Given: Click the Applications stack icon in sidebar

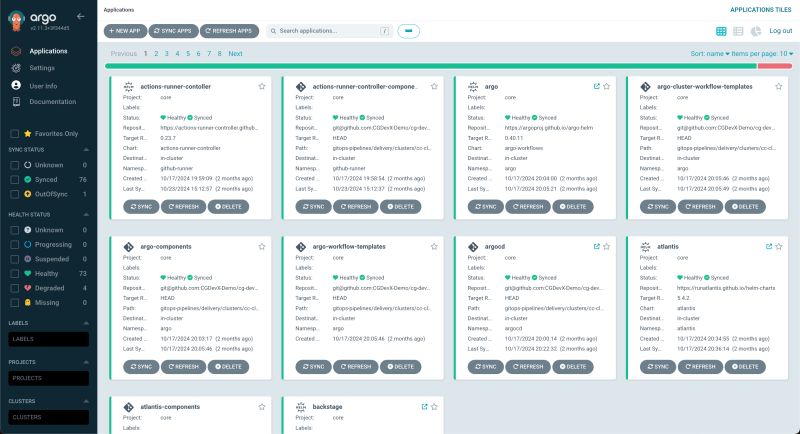Looking at the screenshot, I should (x=16, y=51).
